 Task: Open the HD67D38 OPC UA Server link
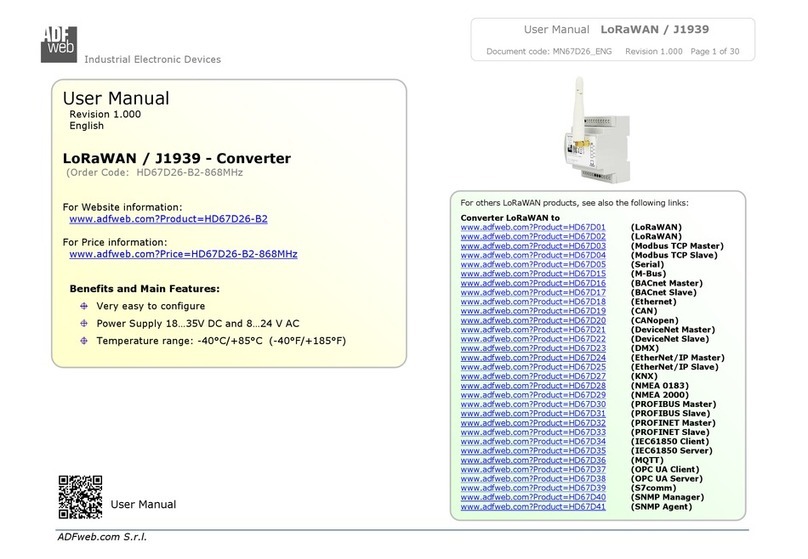(533, 479)
